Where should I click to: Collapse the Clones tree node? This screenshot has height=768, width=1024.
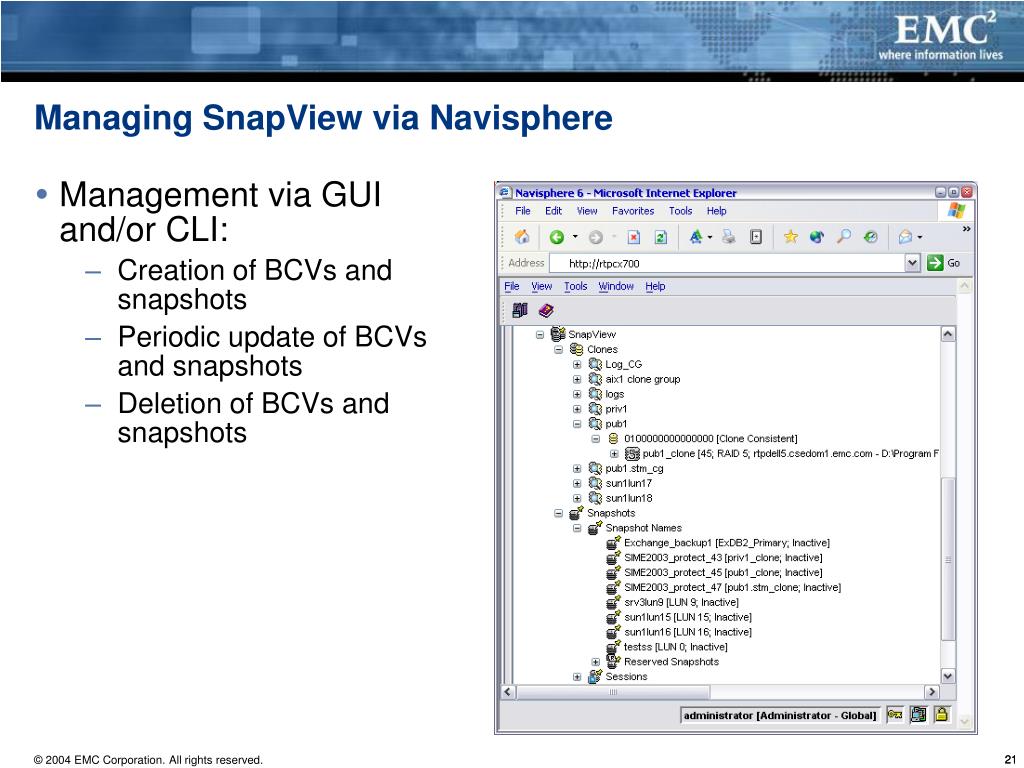558,349
